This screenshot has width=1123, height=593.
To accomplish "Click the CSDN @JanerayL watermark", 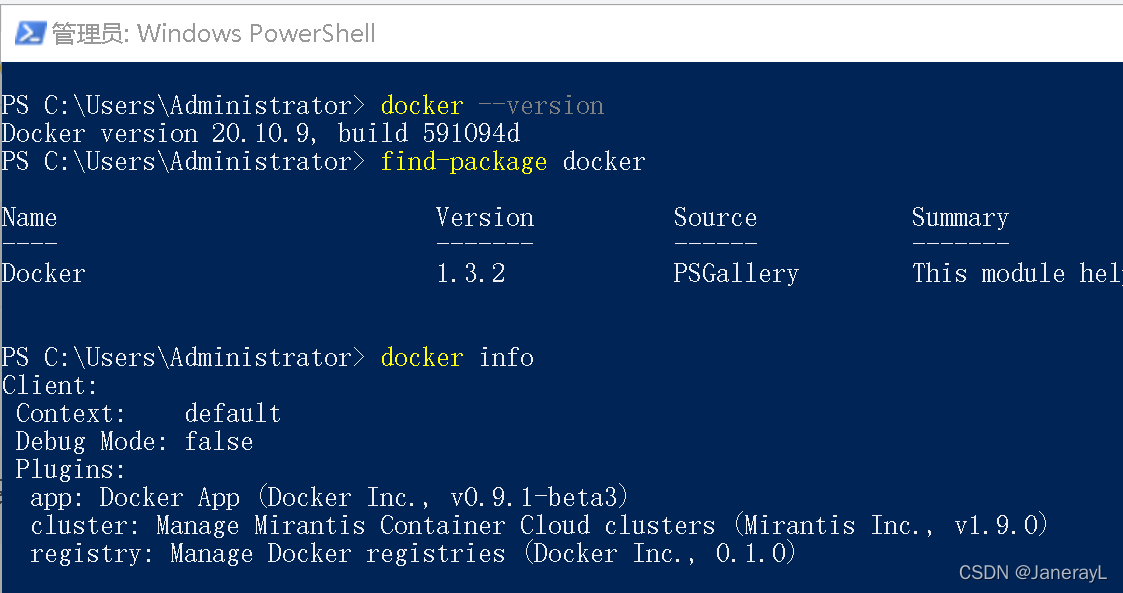I will point(1033,572).
